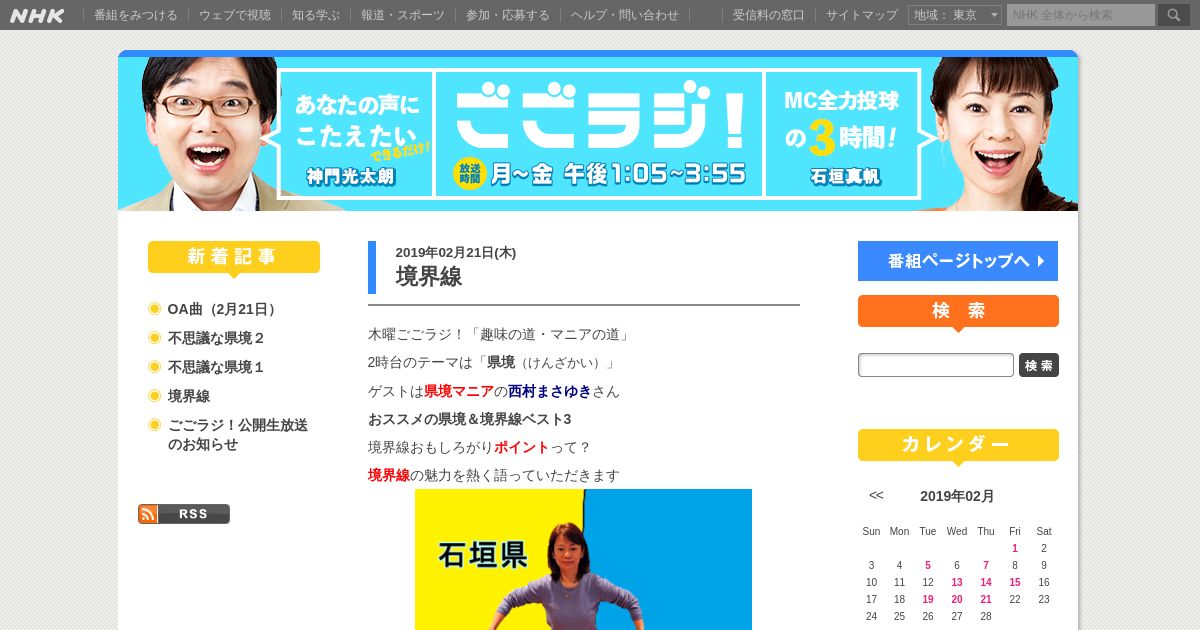Open the 知る学ぶ menu
This screenshot has width=1200, height=630.
316,15
